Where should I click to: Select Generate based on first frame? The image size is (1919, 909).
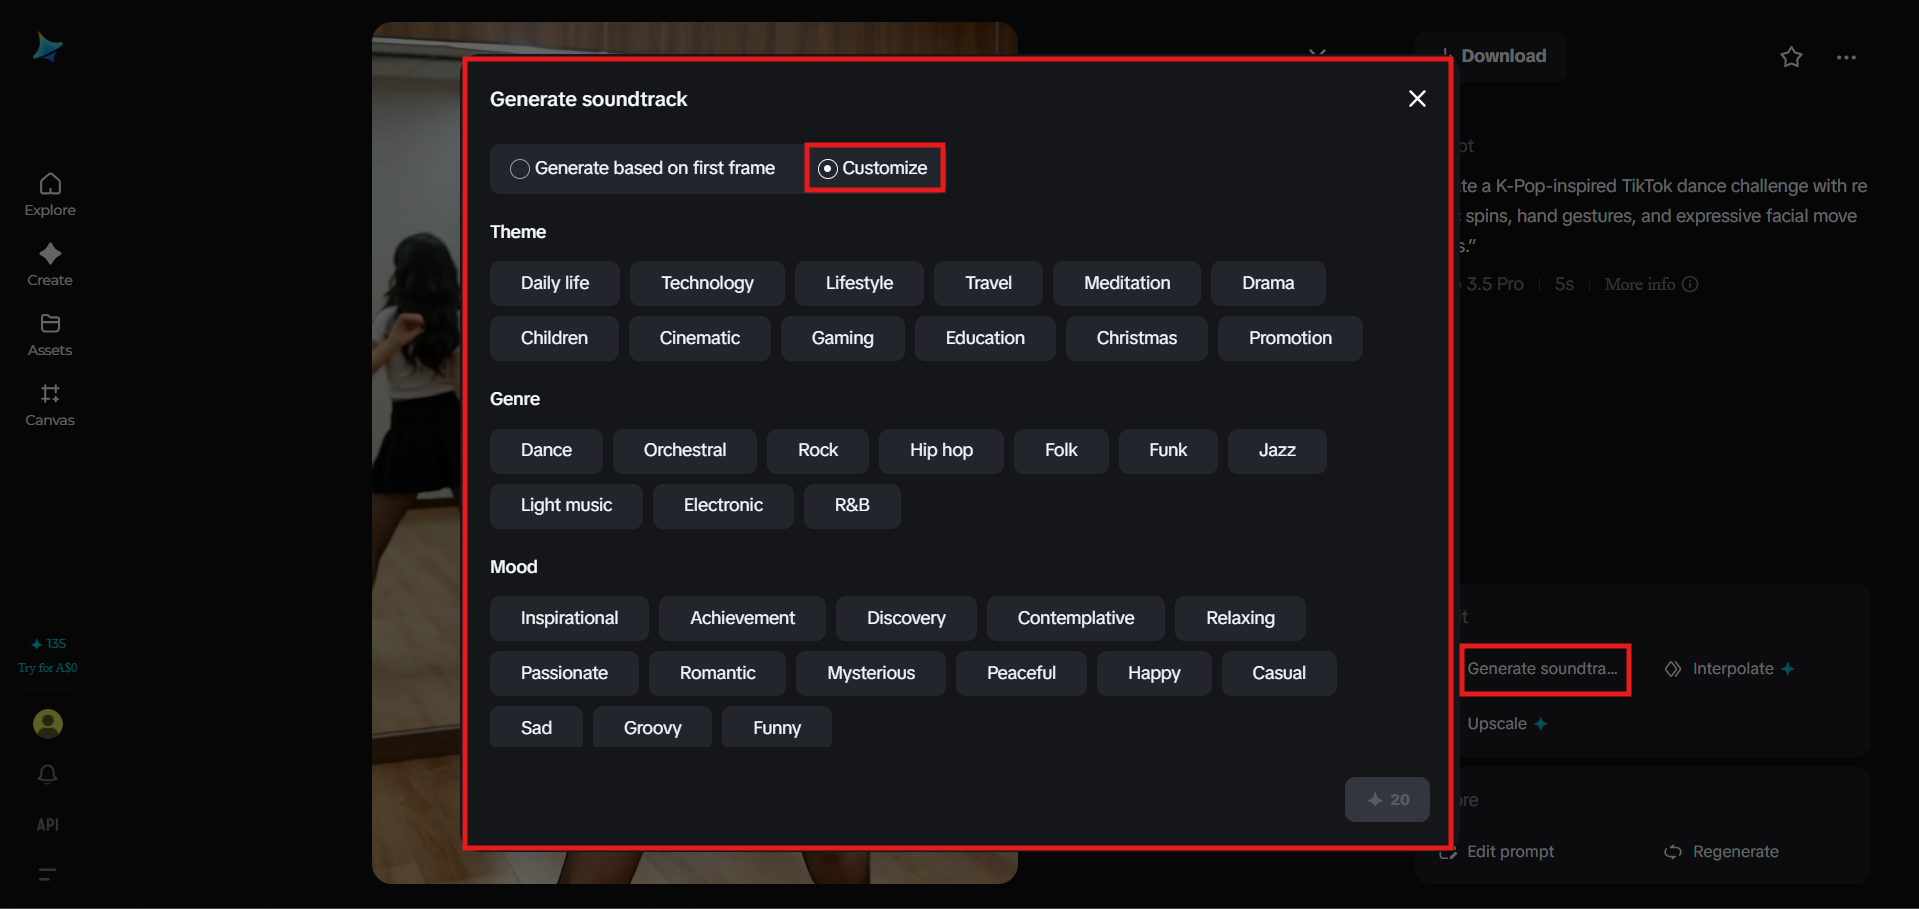coord(644,168)
